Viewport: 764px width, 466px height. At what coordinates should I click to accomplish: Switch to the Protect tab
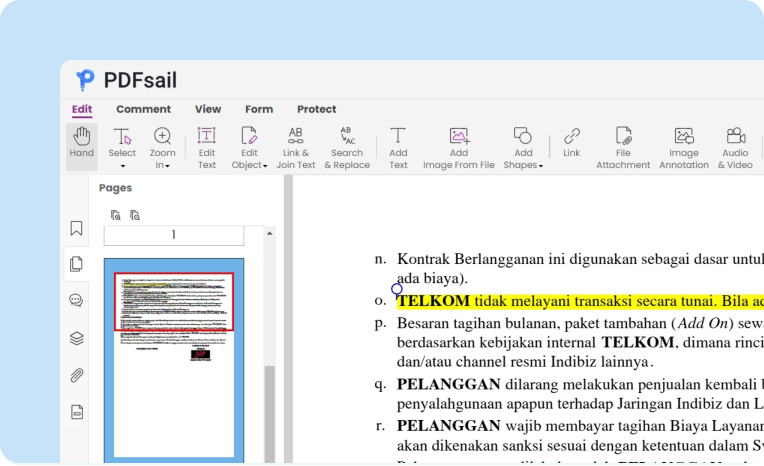[x=317, y=109]
